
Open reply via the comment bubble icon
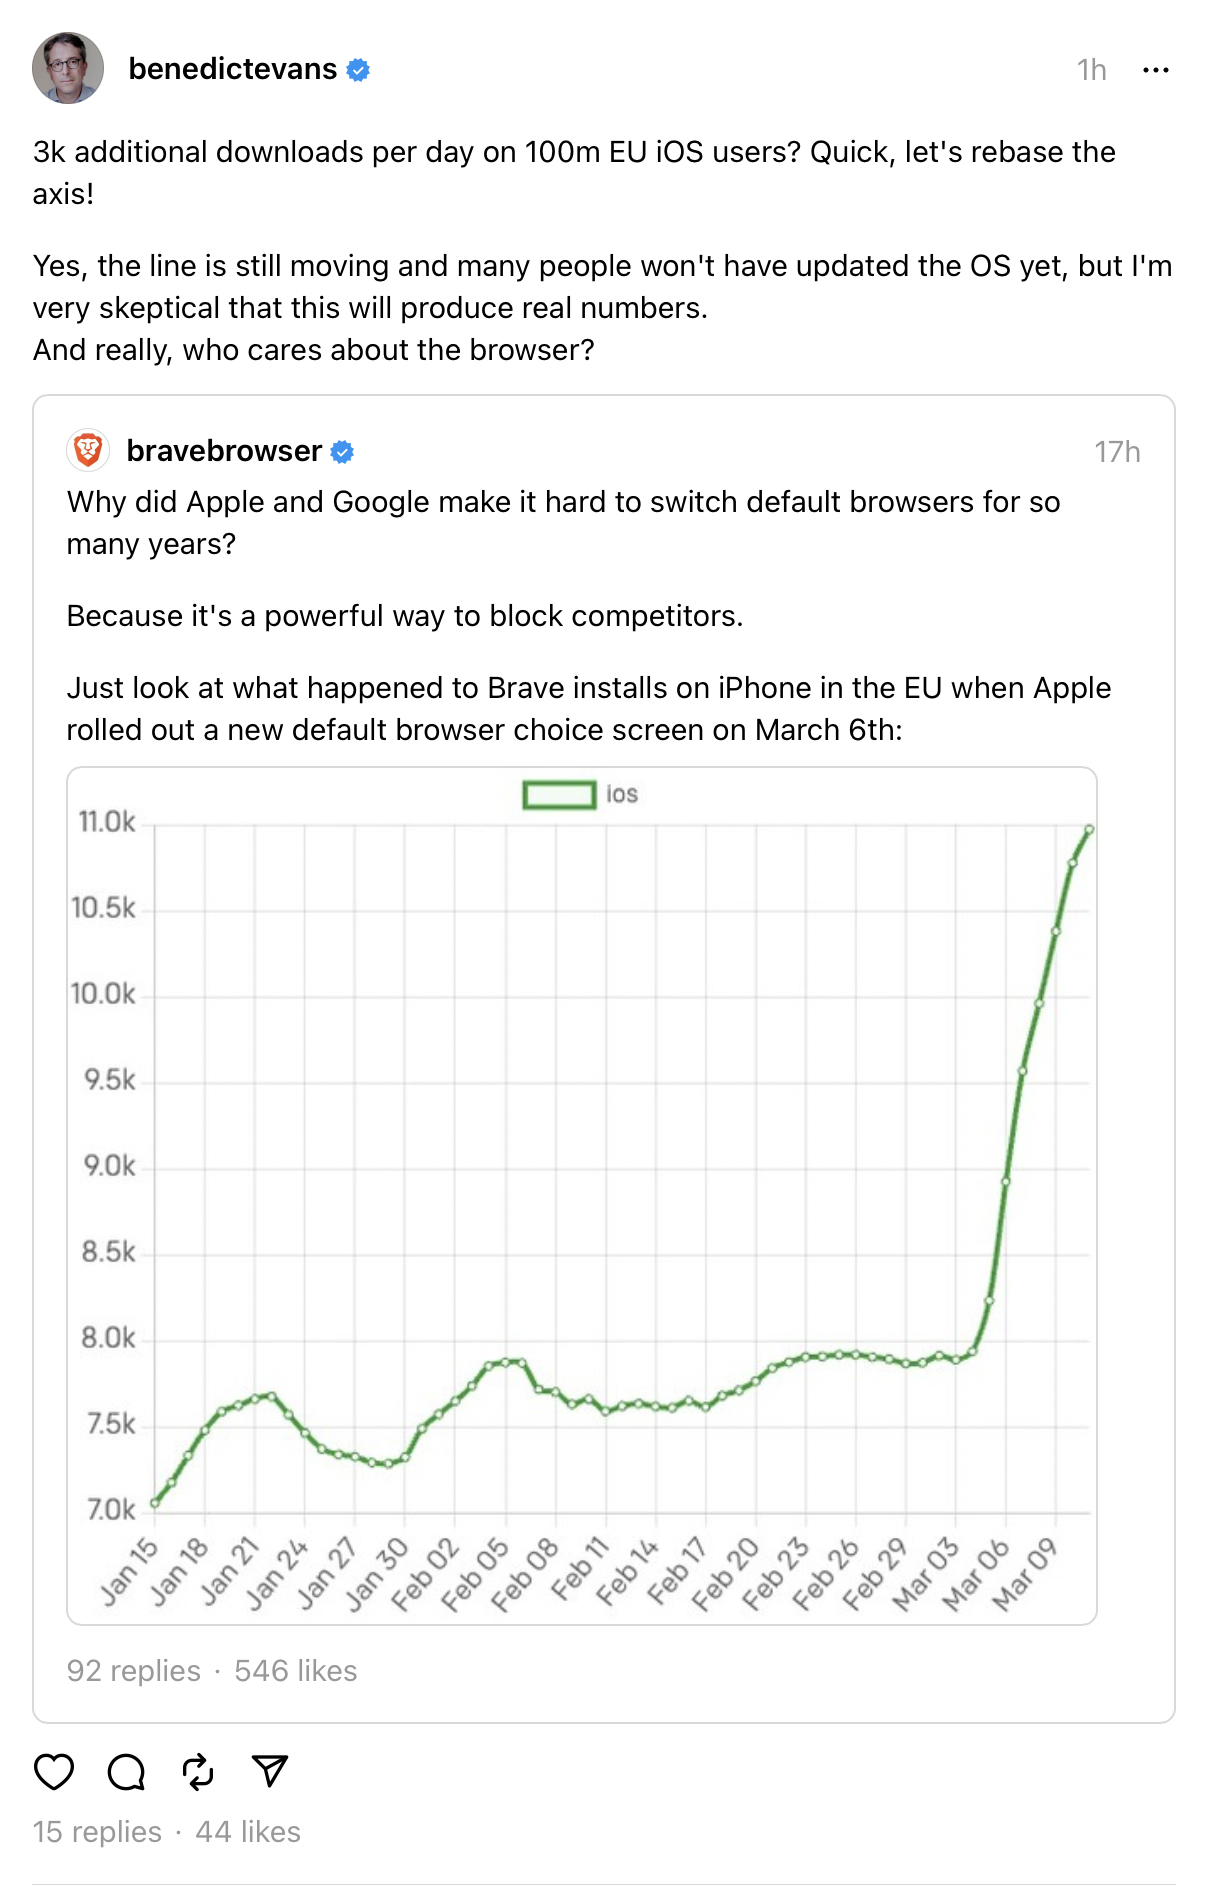tap(126, 1771)
